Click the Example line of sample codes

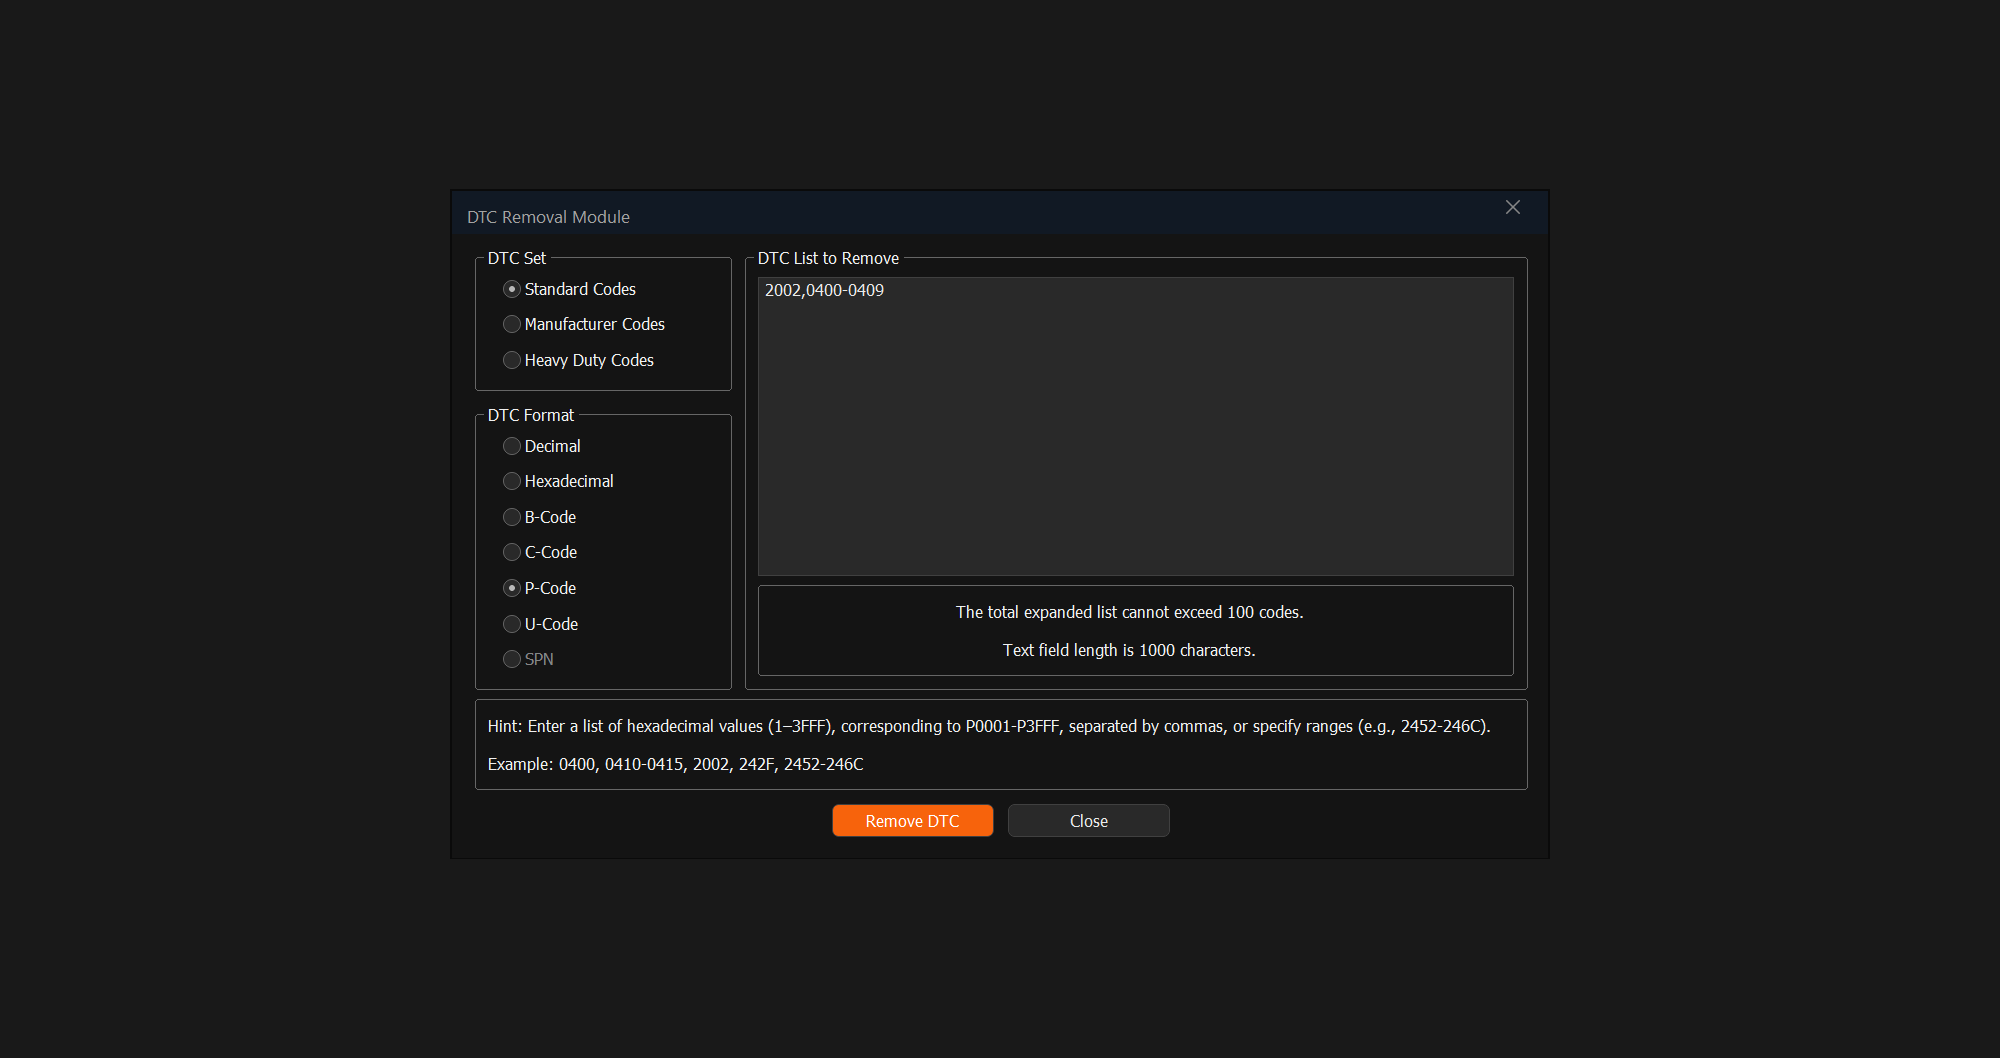tap(675, 764)
